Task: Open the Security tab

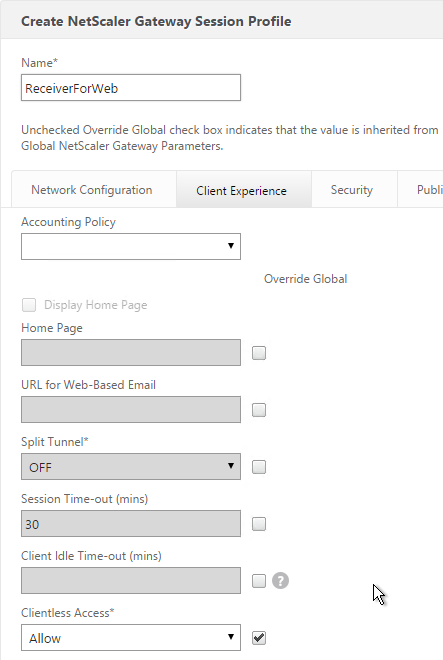Action: 354,190
